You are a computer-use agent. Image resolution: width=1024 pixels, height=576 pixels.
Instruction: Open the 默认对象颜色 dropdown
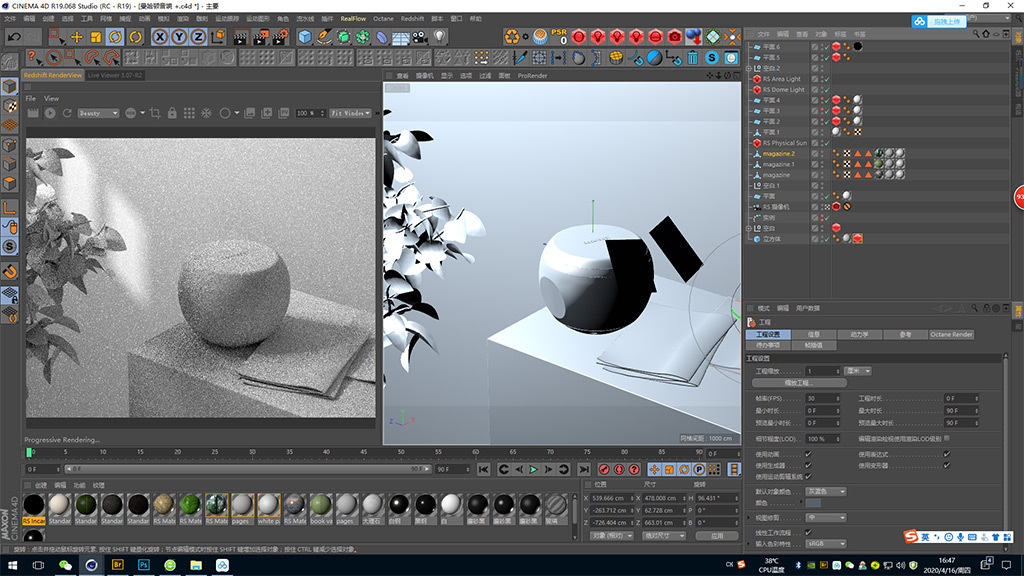point(825,491)
